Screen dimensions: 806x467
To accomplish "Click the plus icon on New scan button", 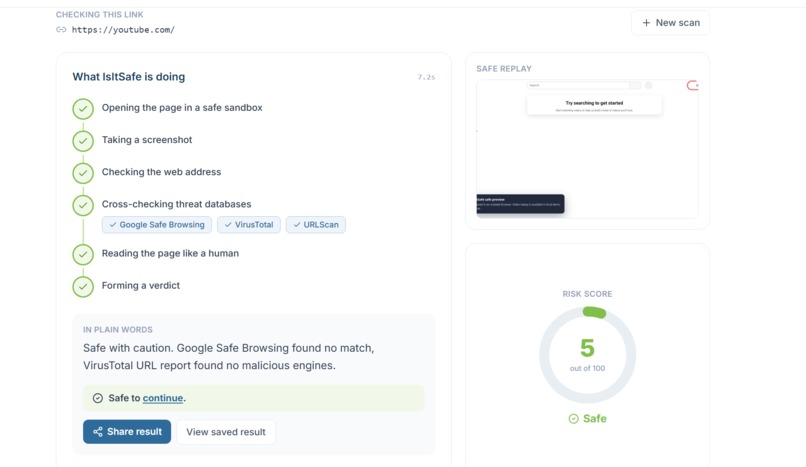I will [x=646, y=23].
